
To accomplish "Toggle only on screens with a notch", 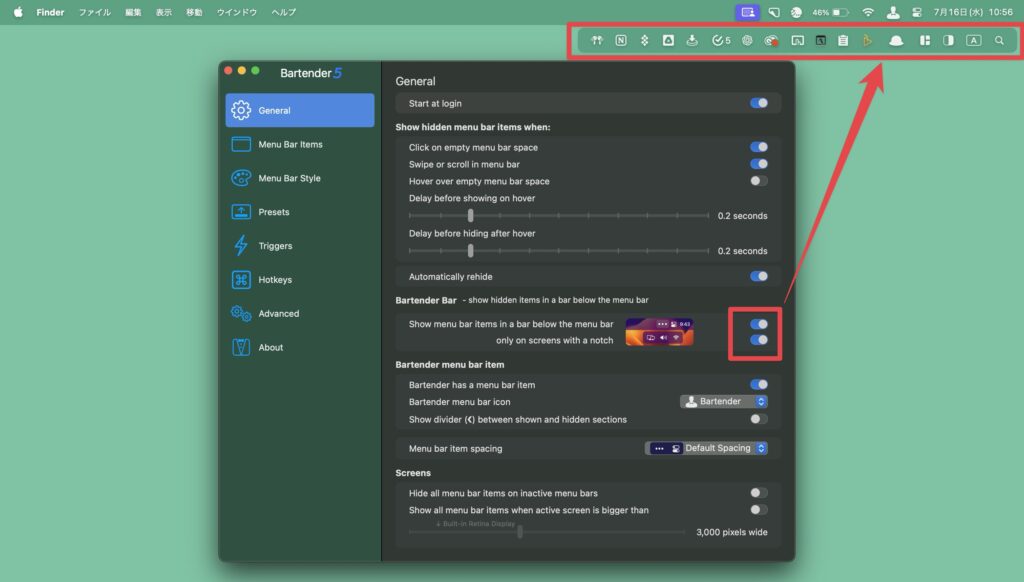I will point(759,340).
